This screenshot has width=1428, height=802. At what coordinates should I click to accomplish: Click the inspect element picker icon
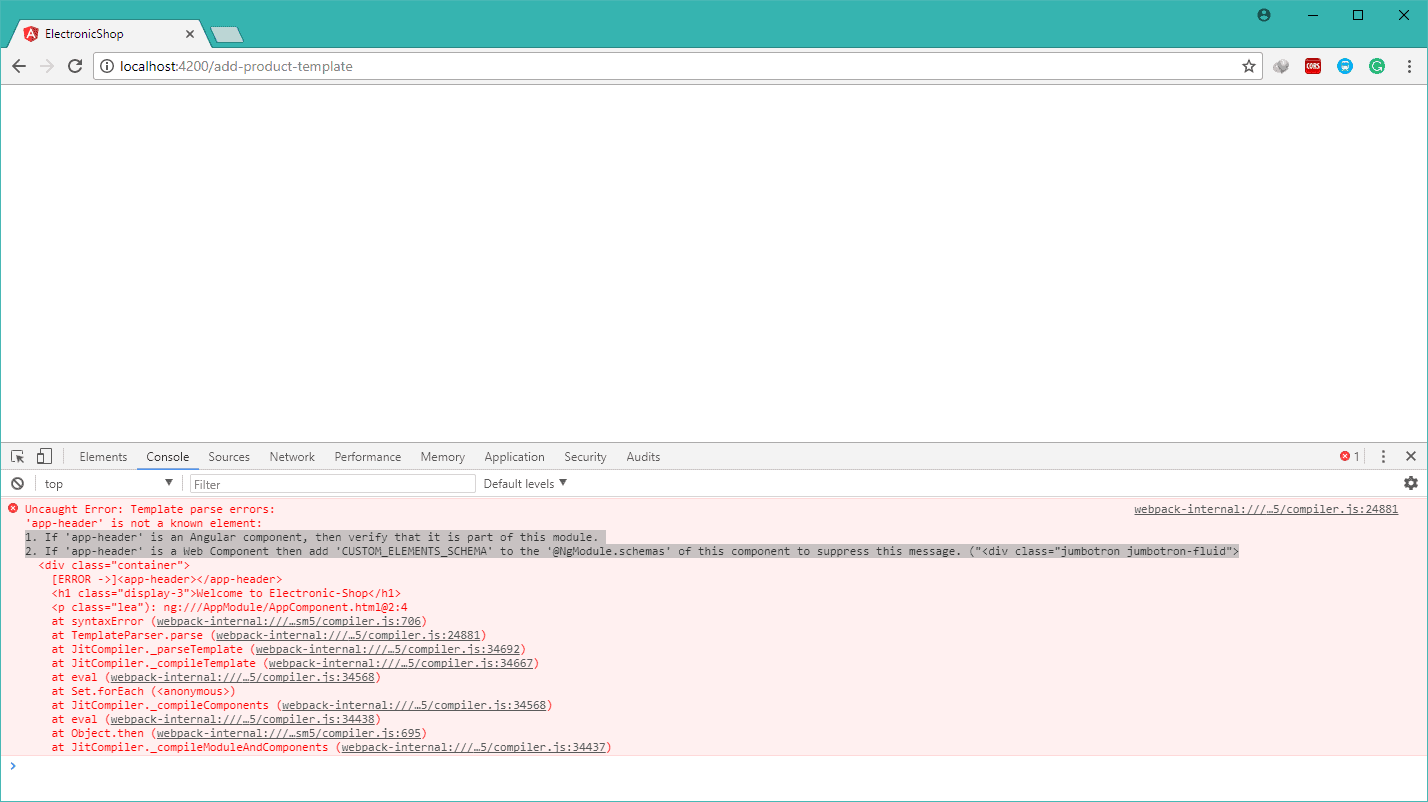17,457
